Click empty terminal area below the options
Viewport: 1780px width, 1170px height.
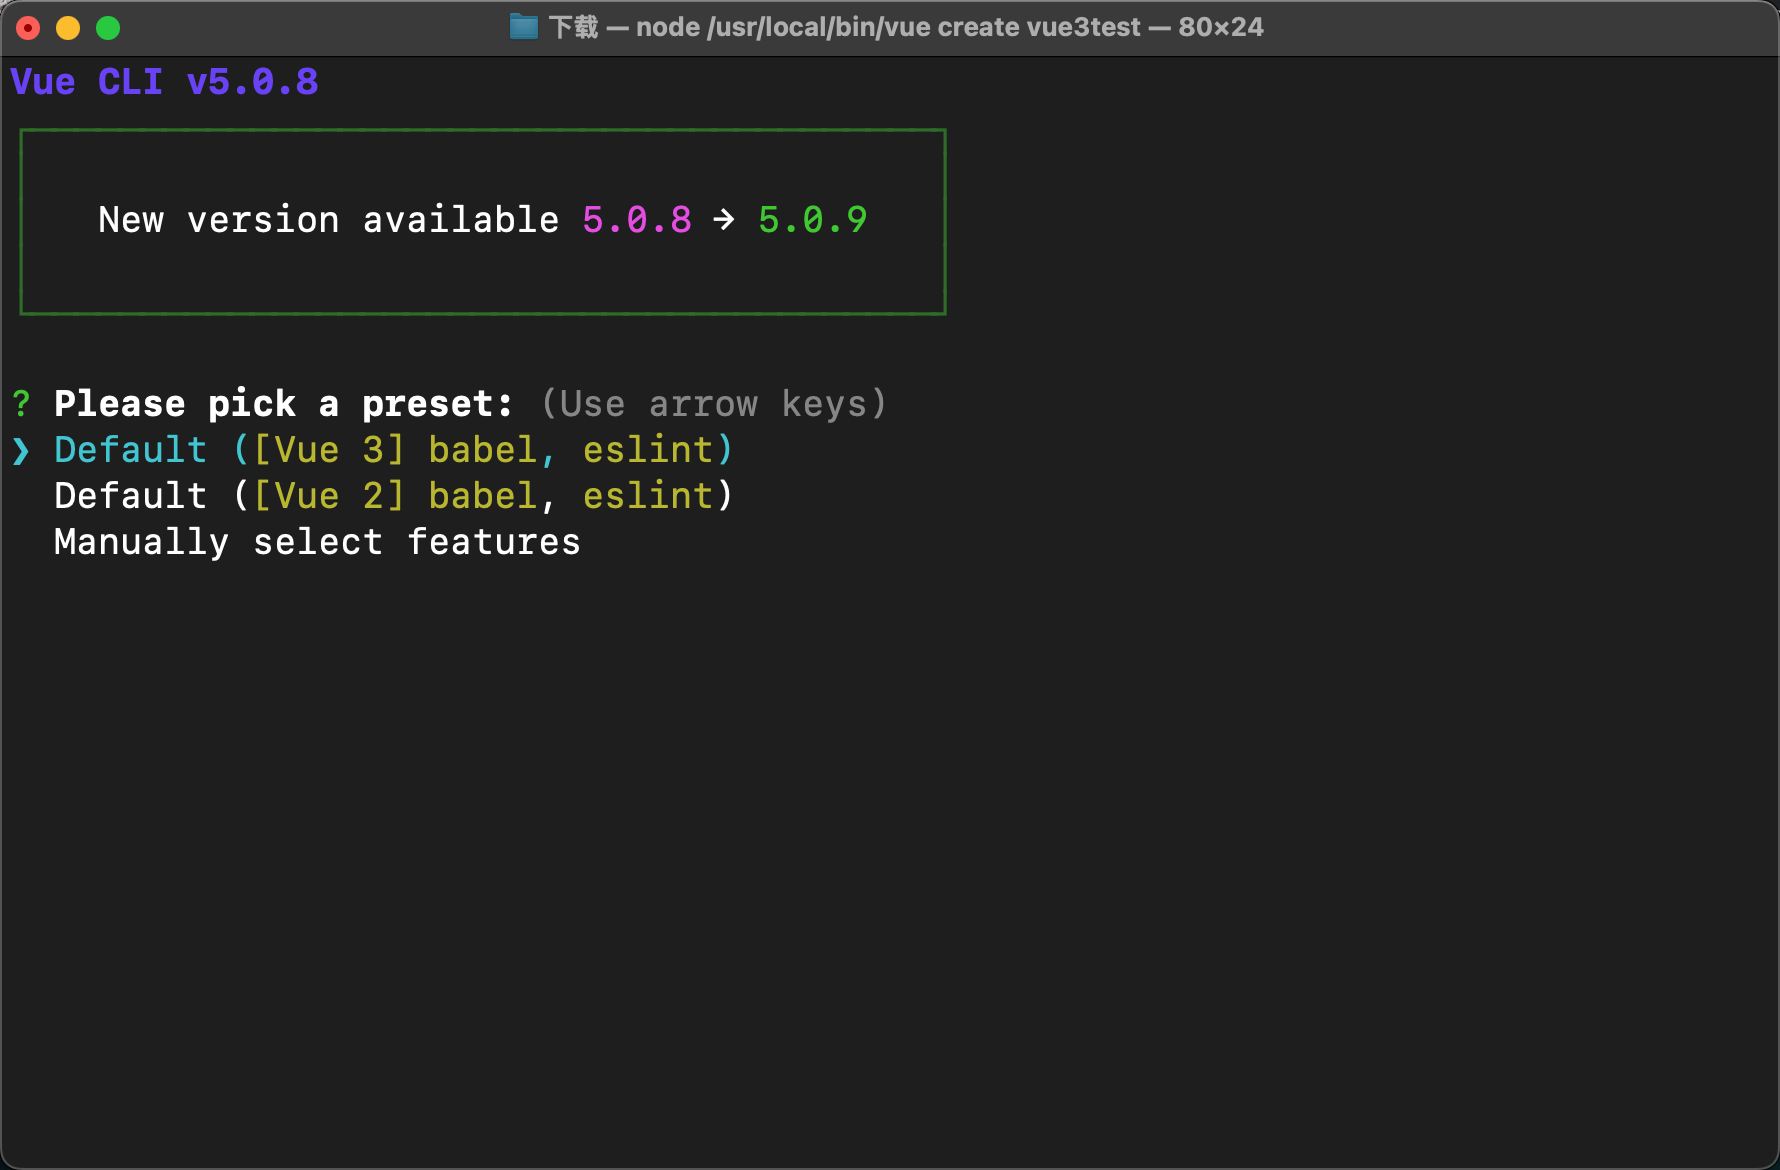[890, 850]
